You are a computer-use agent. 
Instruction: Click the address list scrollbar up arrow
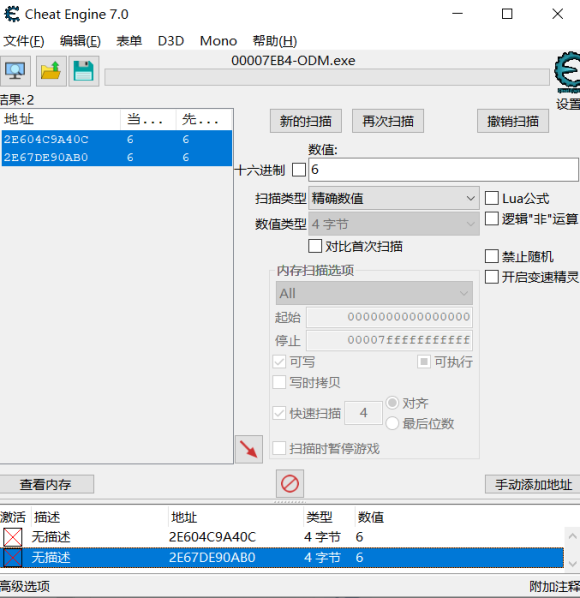[x=572, y=536]
